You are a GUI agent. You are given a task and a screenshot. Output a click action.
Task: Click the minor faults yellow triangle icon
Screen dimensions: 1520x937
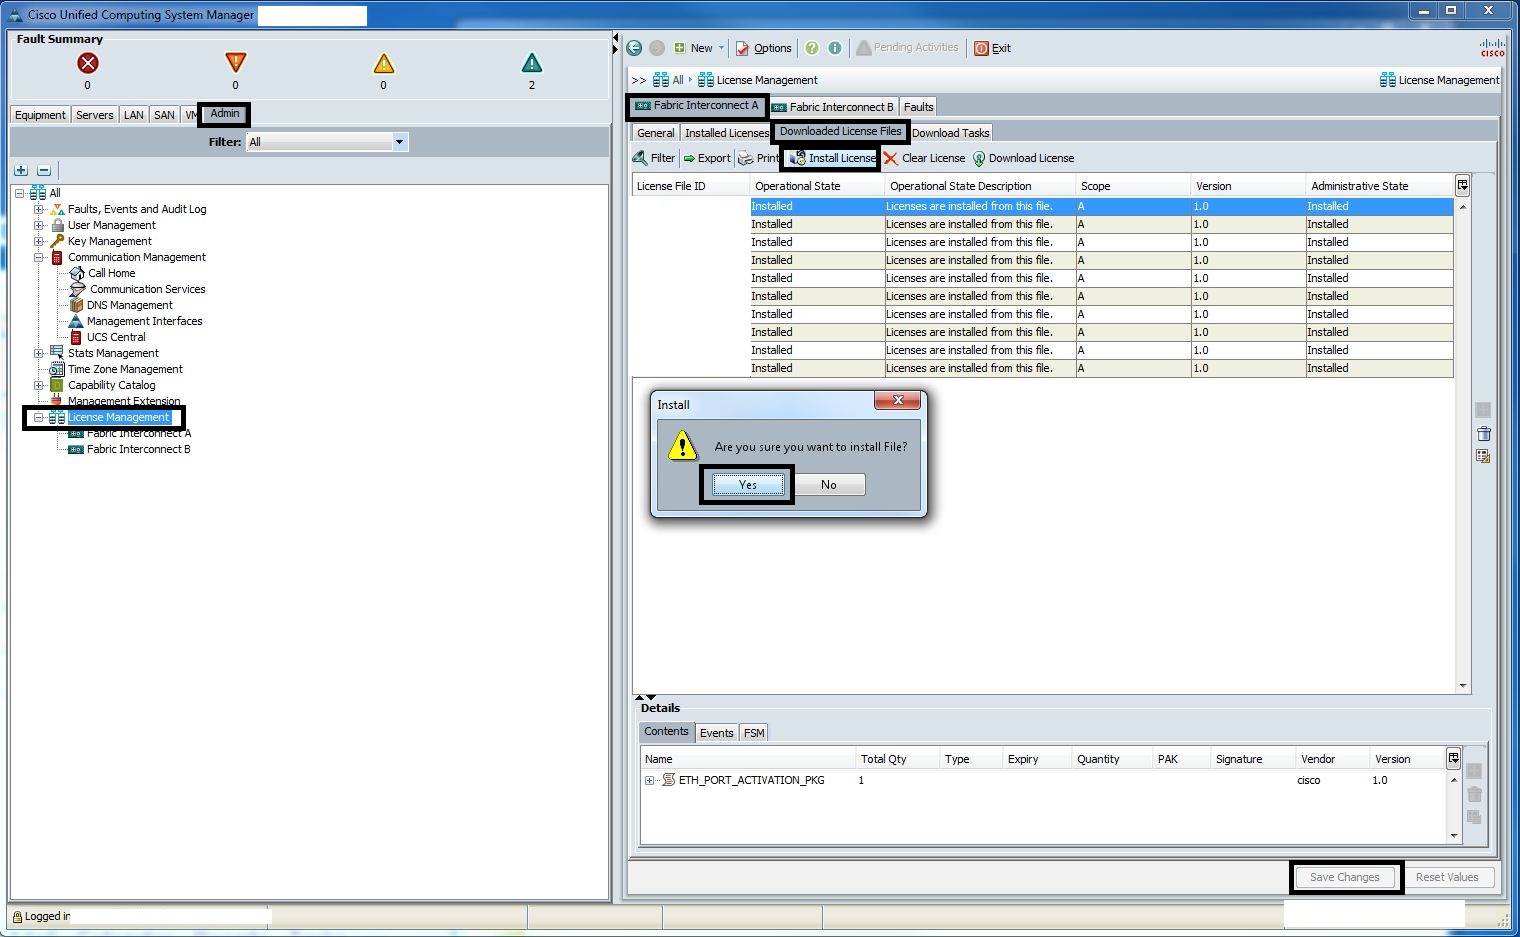pos(384,64)
